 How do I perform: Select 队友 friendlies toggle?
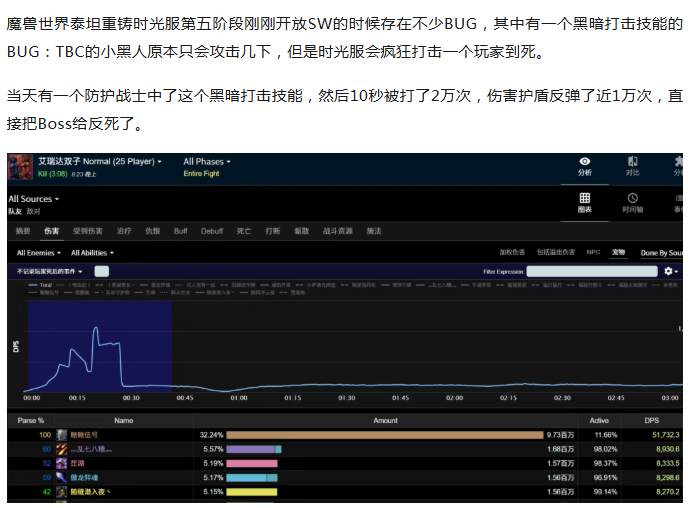(x=15, y=211)
